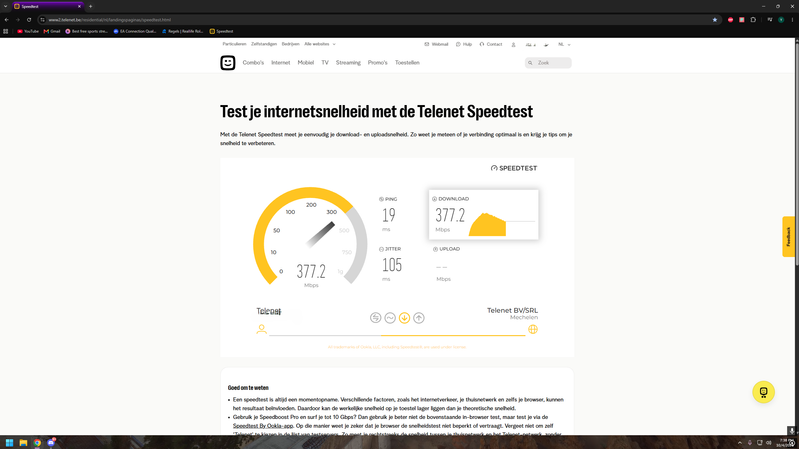This screenshot has width=799, height=449.
Task: Open the Contact link
Action: point(491,44)
